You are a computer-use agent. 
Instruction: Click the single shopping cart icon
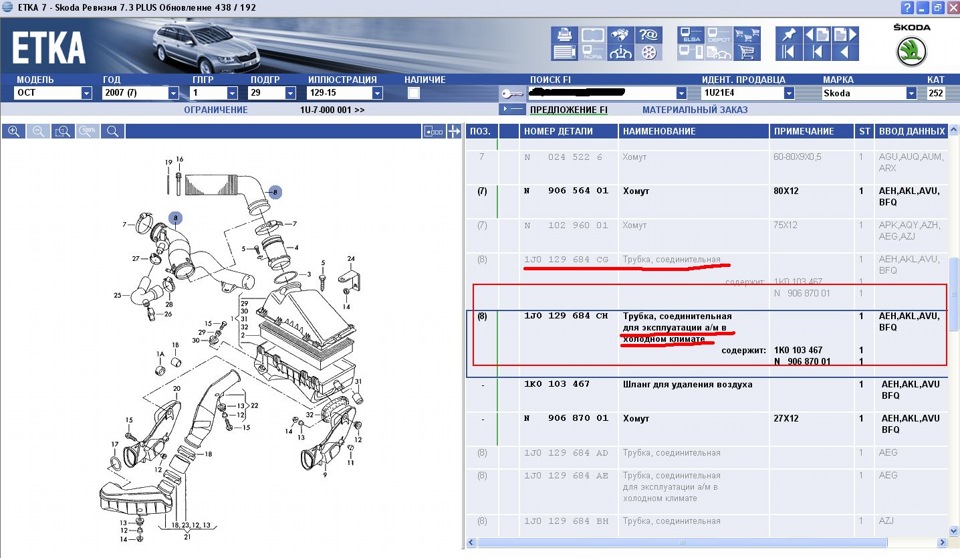[x=747, y=53]
